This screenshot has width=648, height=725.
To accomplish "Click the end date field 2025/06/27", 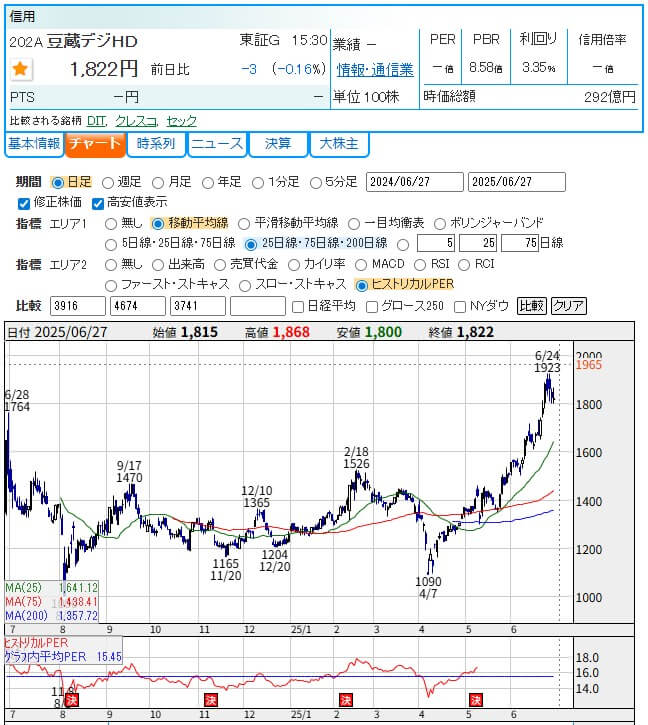I will (517, 182).
